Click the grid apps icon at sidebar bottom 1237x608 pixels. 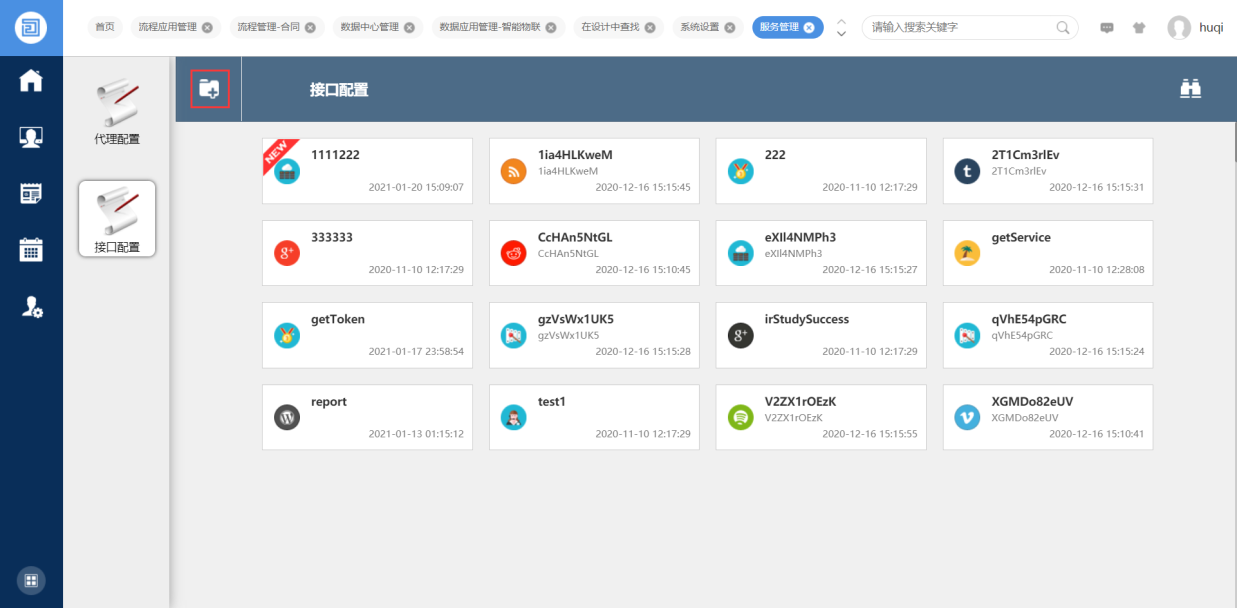coord(31,580)
